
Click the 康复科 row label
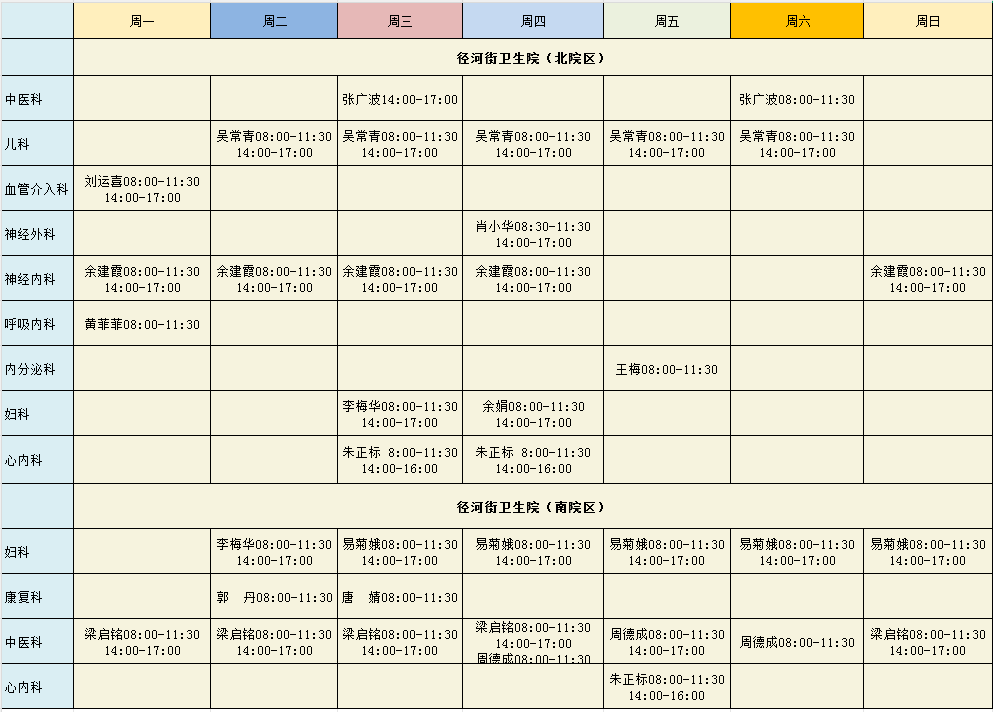click(37, 597)
